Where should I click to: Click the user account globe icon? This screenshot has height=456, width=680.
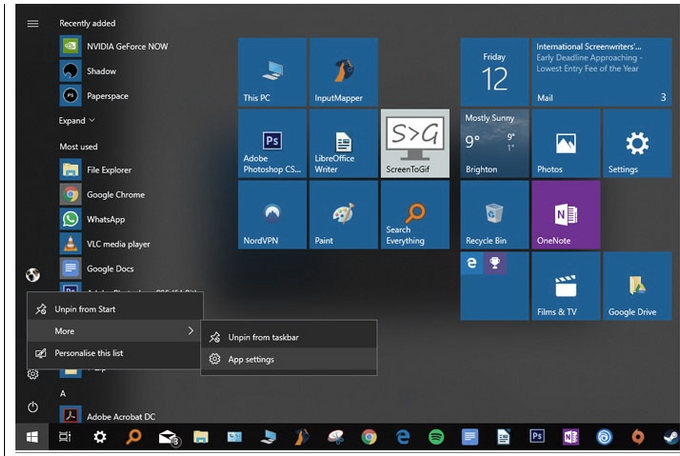[33, 275]
